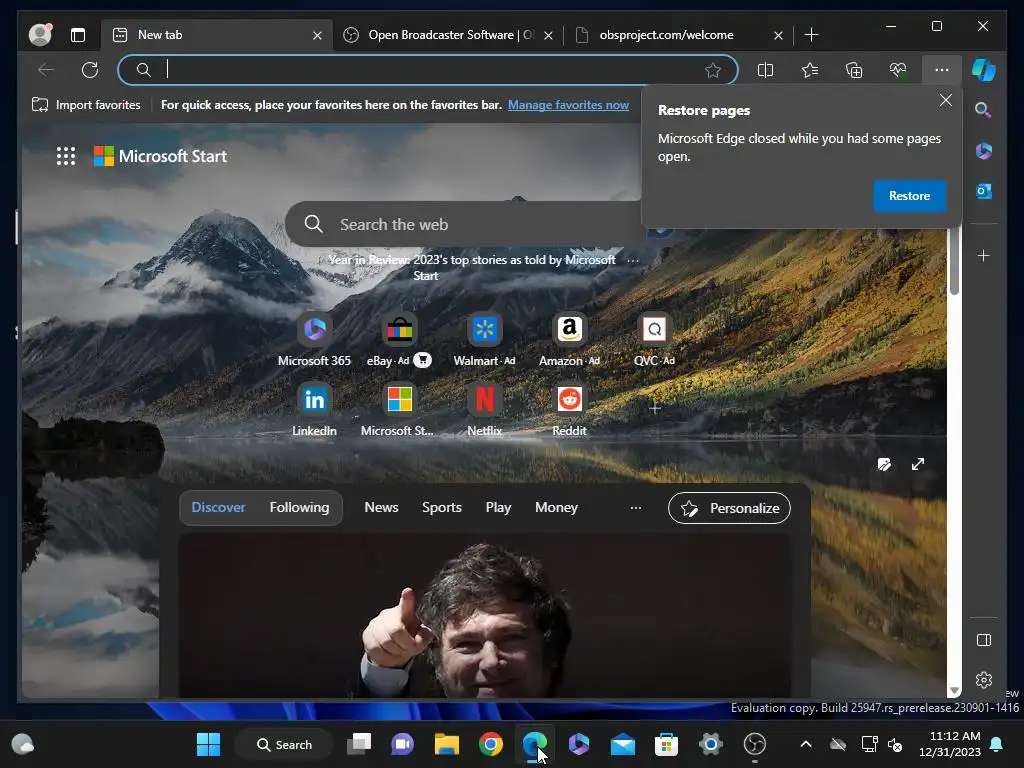
Task: Close the Open Broadcaster Software tab
Action: click(x=549, y=35)
